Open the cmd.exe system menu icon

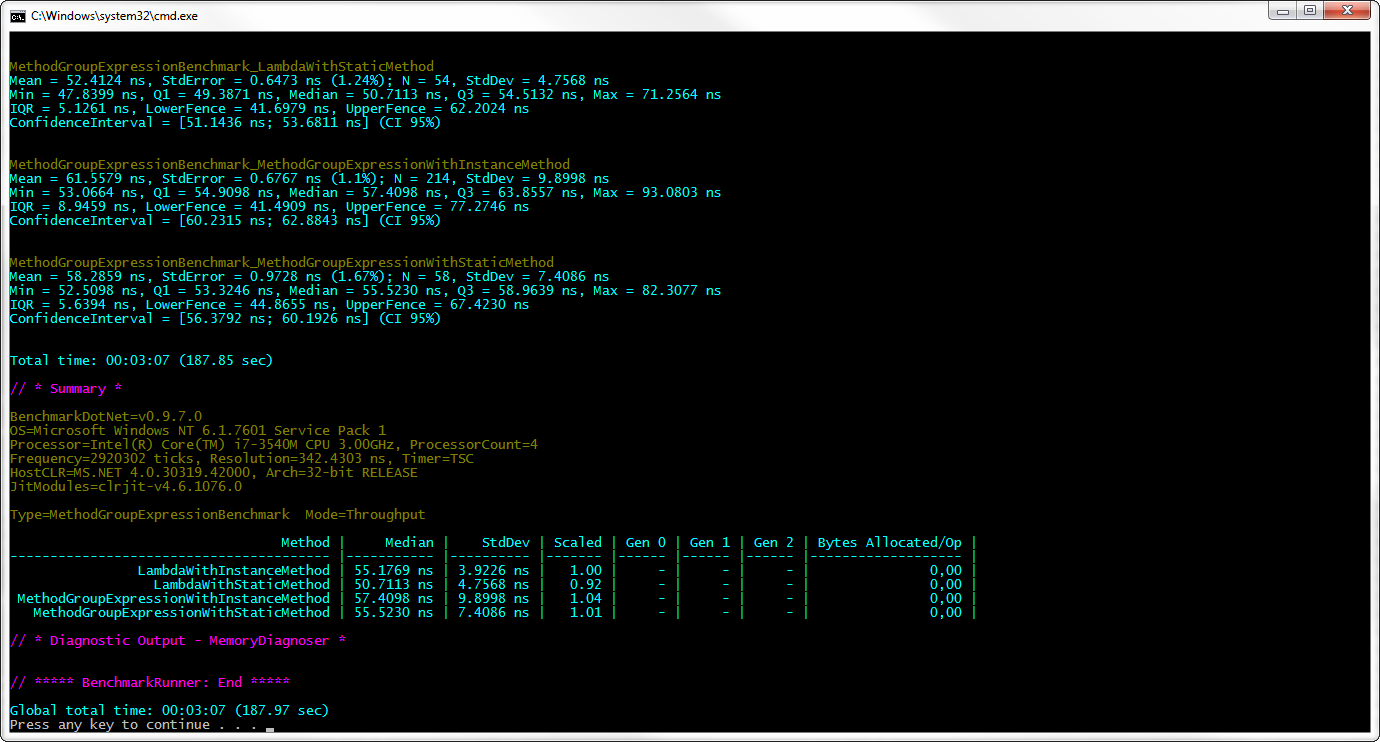point(18,15)
